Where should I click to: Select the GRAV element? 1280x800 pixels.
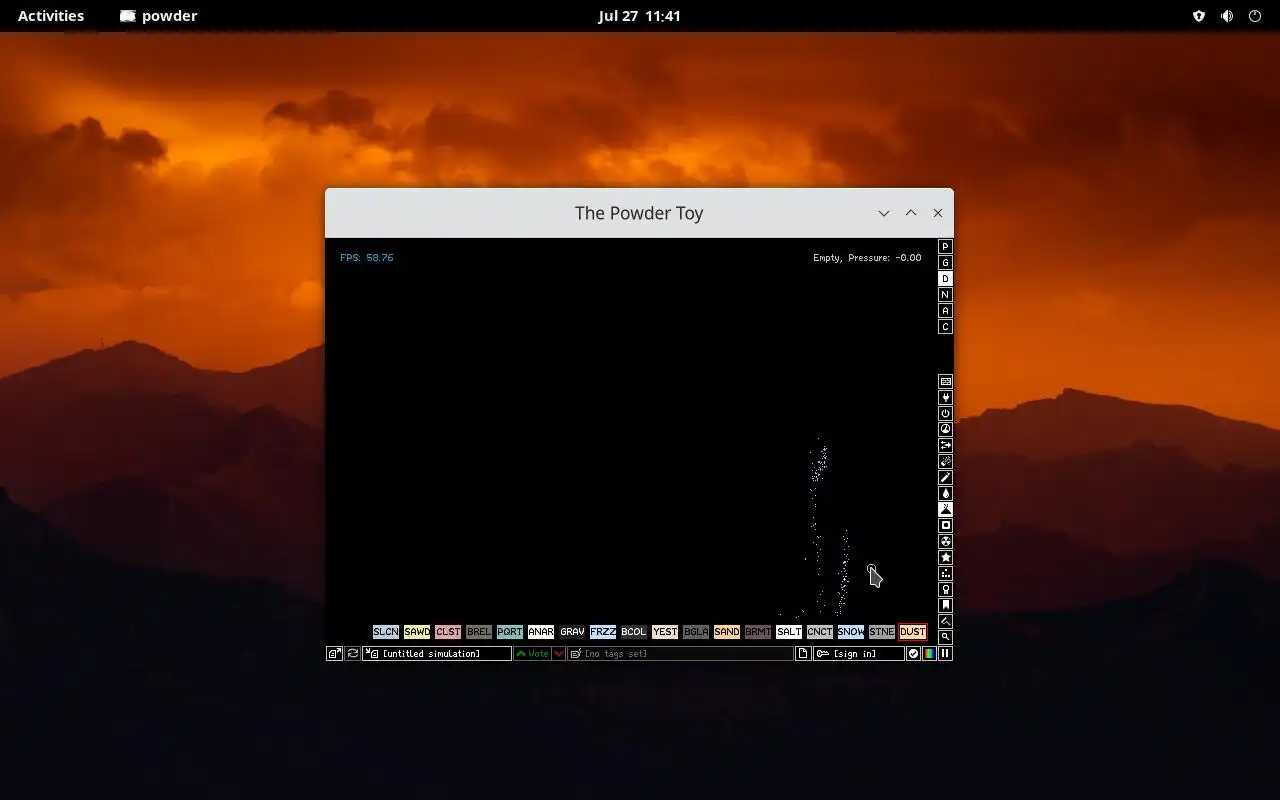tap(572, 632)
